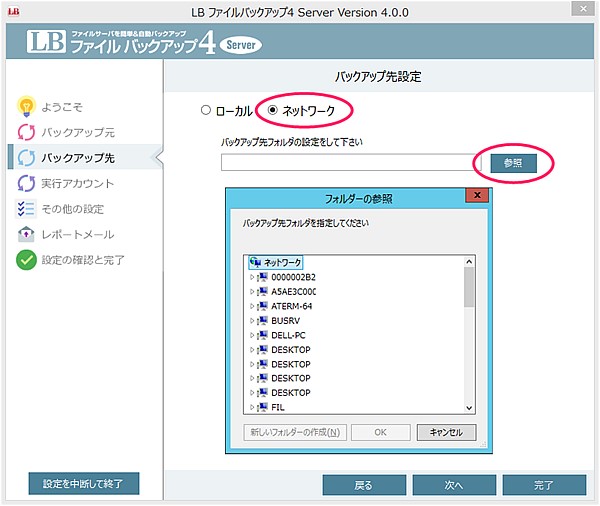The width and height of the screenshot is (600, 506).
Task: Go to レポートメール step in sidebar
Action: [x=78, y=234]
